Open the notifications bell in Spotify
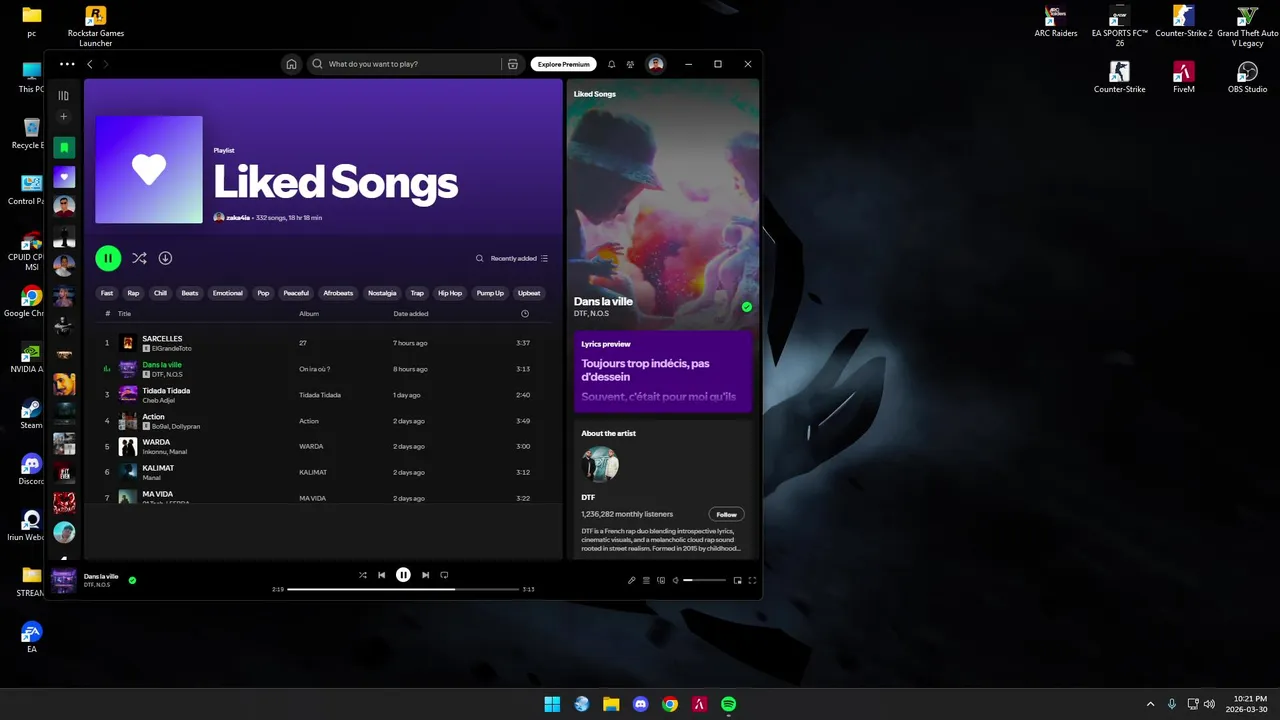This screenshot has width=1280, height=720. [x=612, y=64]
